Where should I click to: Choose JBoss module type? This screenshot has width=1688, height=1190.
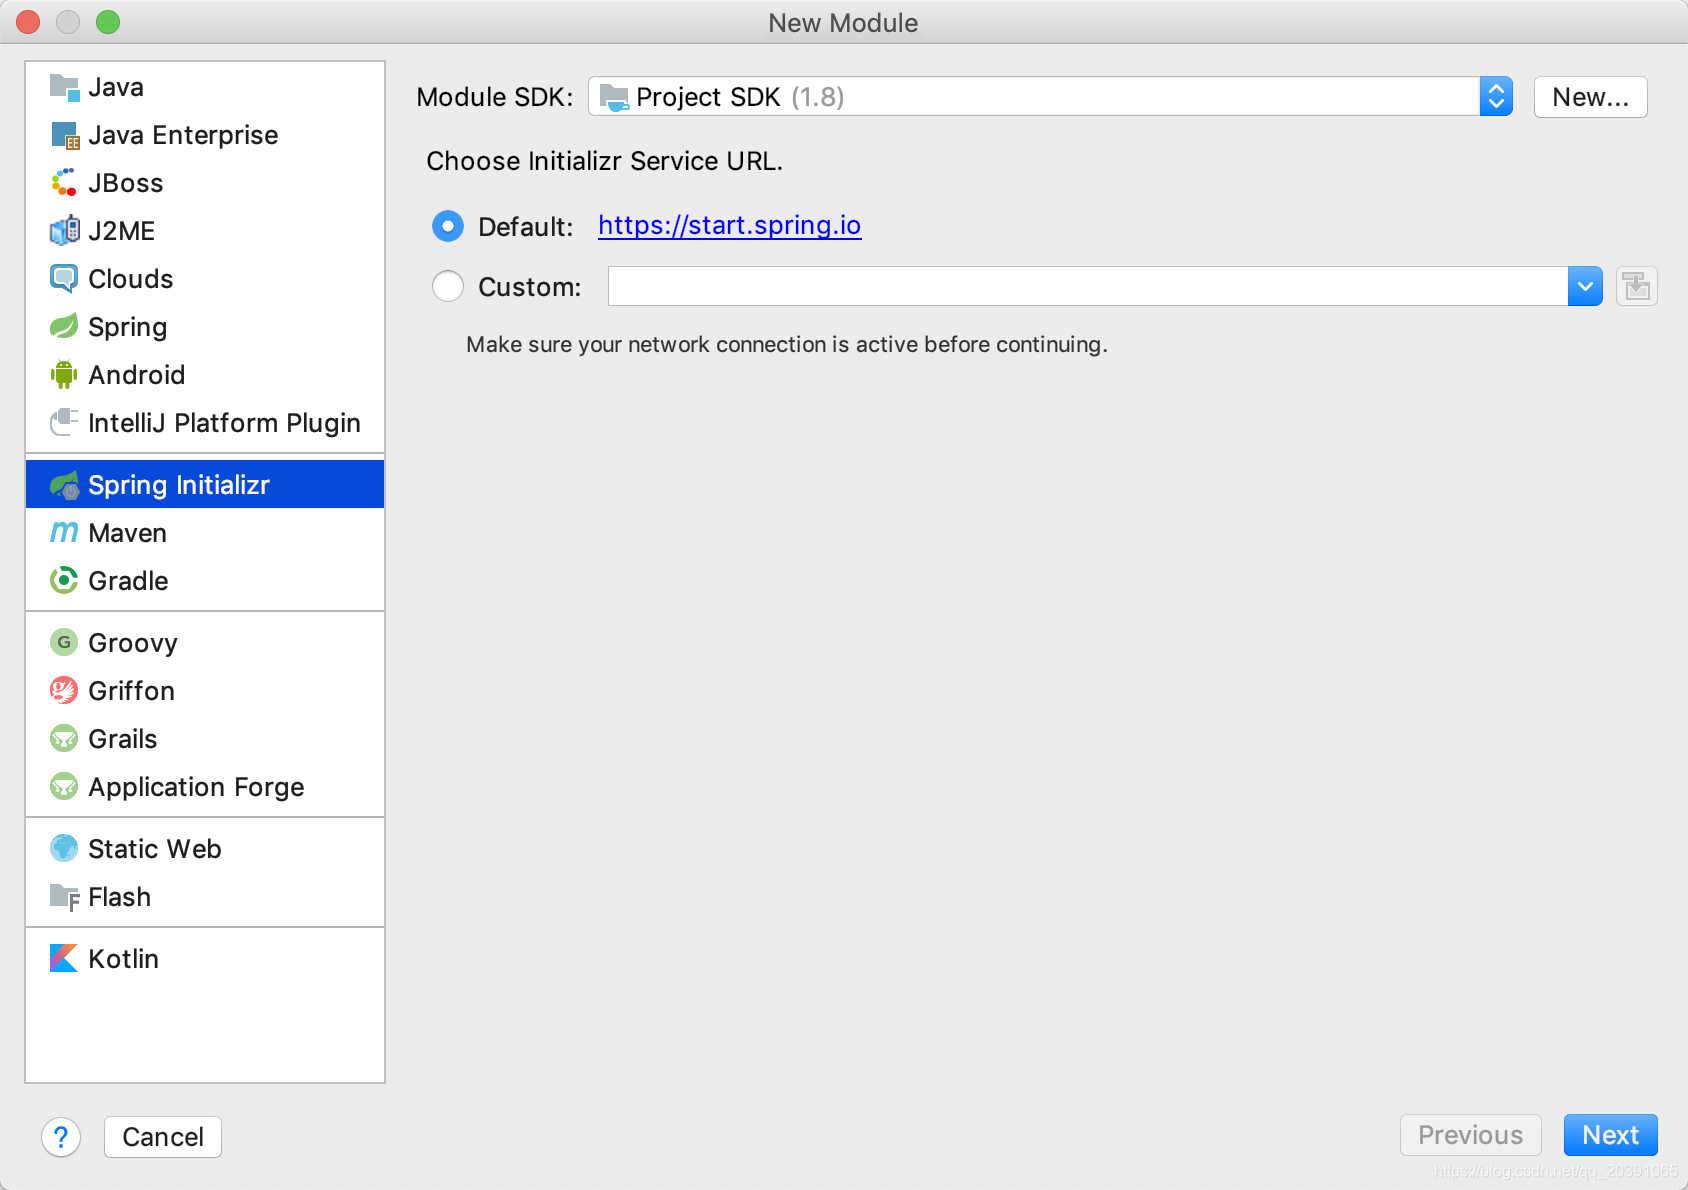pos(205,183)
